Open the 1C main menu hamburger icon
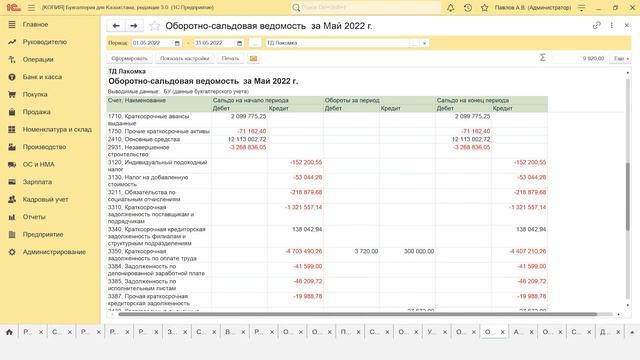Image resolution: width=640 pixels, height=360 pixels. (x=31, y=8)
